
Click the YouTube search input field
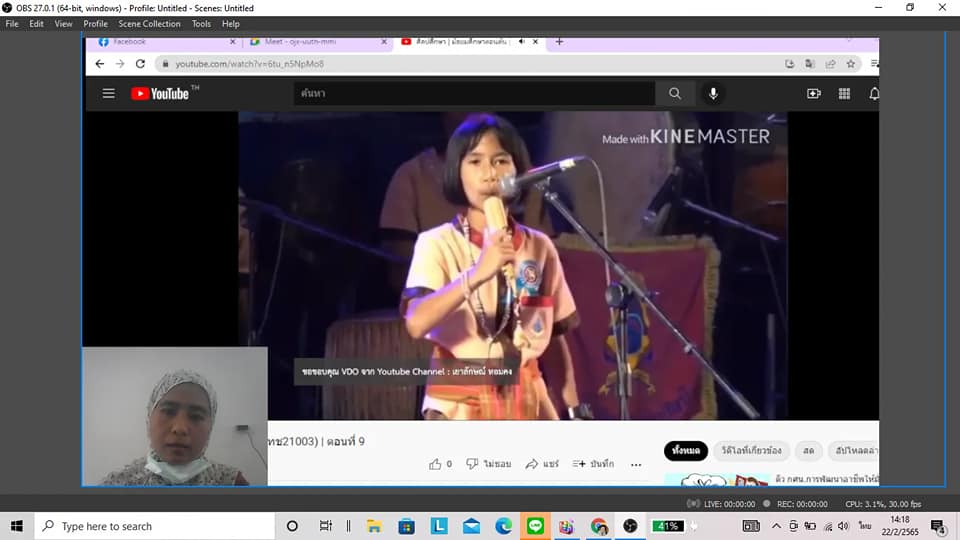474,93
